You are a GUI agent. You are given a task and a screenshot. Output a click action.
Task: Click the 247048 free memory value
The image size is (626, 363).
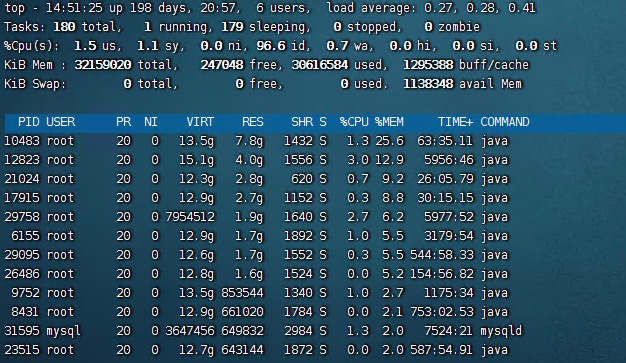tap(222, 65)
